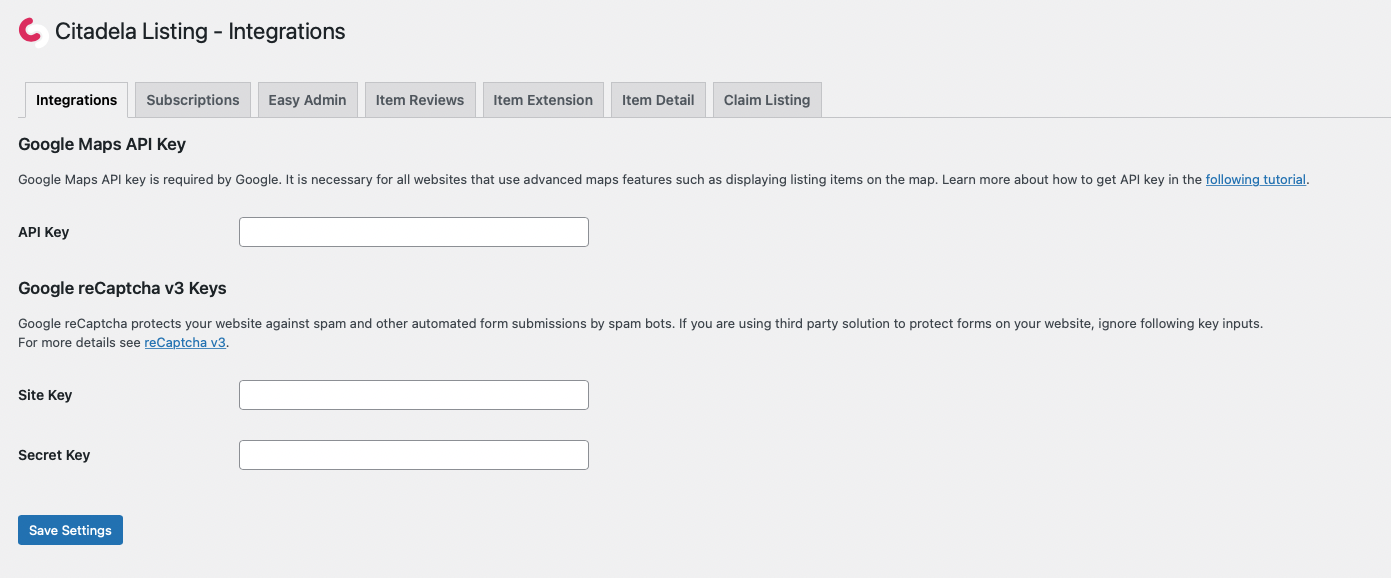
Task: Click the Secret Key field label
Action: (54, 455)
